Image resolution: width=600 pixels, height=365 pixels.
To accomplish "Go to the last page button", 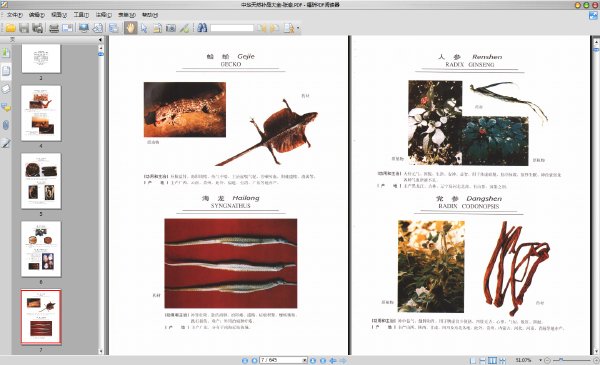I will pos(323,360).
